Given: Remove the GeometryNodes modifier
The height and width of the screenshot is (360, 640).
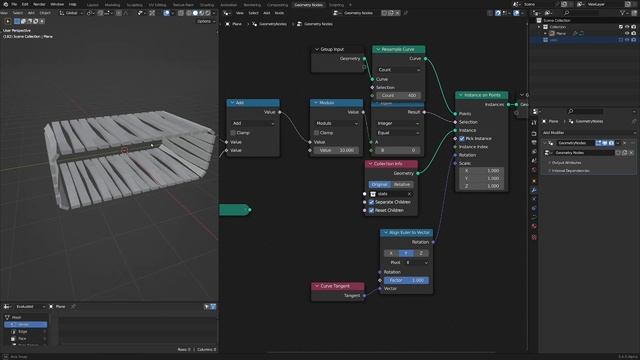Looking at the screenshot, I should tap(625, 143).
